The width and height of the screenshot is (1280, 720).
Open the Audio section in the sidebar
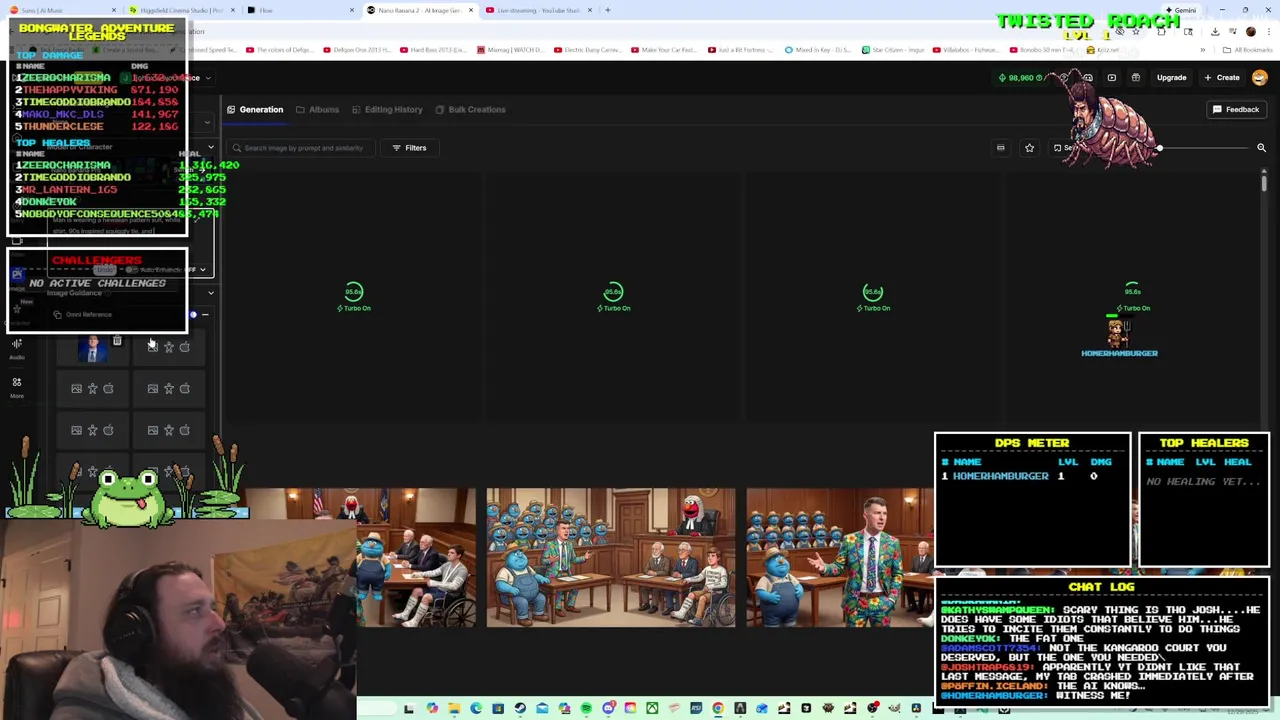coord(17,348)
